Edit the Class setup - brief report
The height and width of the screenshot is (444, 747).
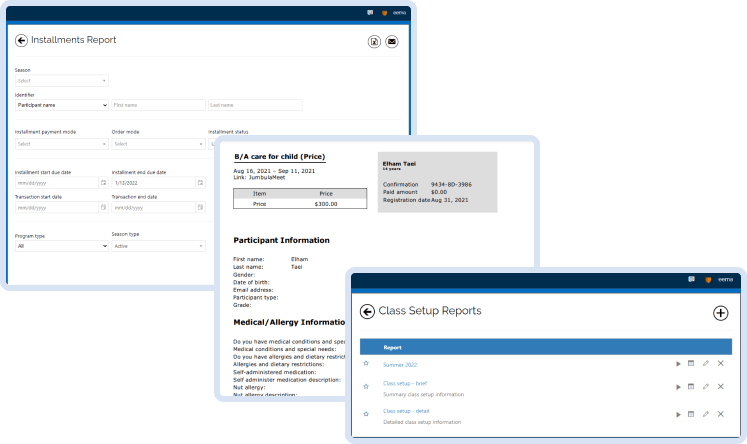[706, 386]
